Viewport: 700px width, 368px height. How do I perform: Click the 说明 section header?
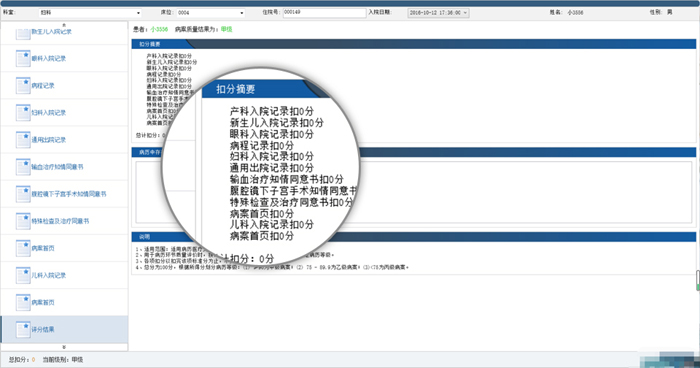point(413,237)
